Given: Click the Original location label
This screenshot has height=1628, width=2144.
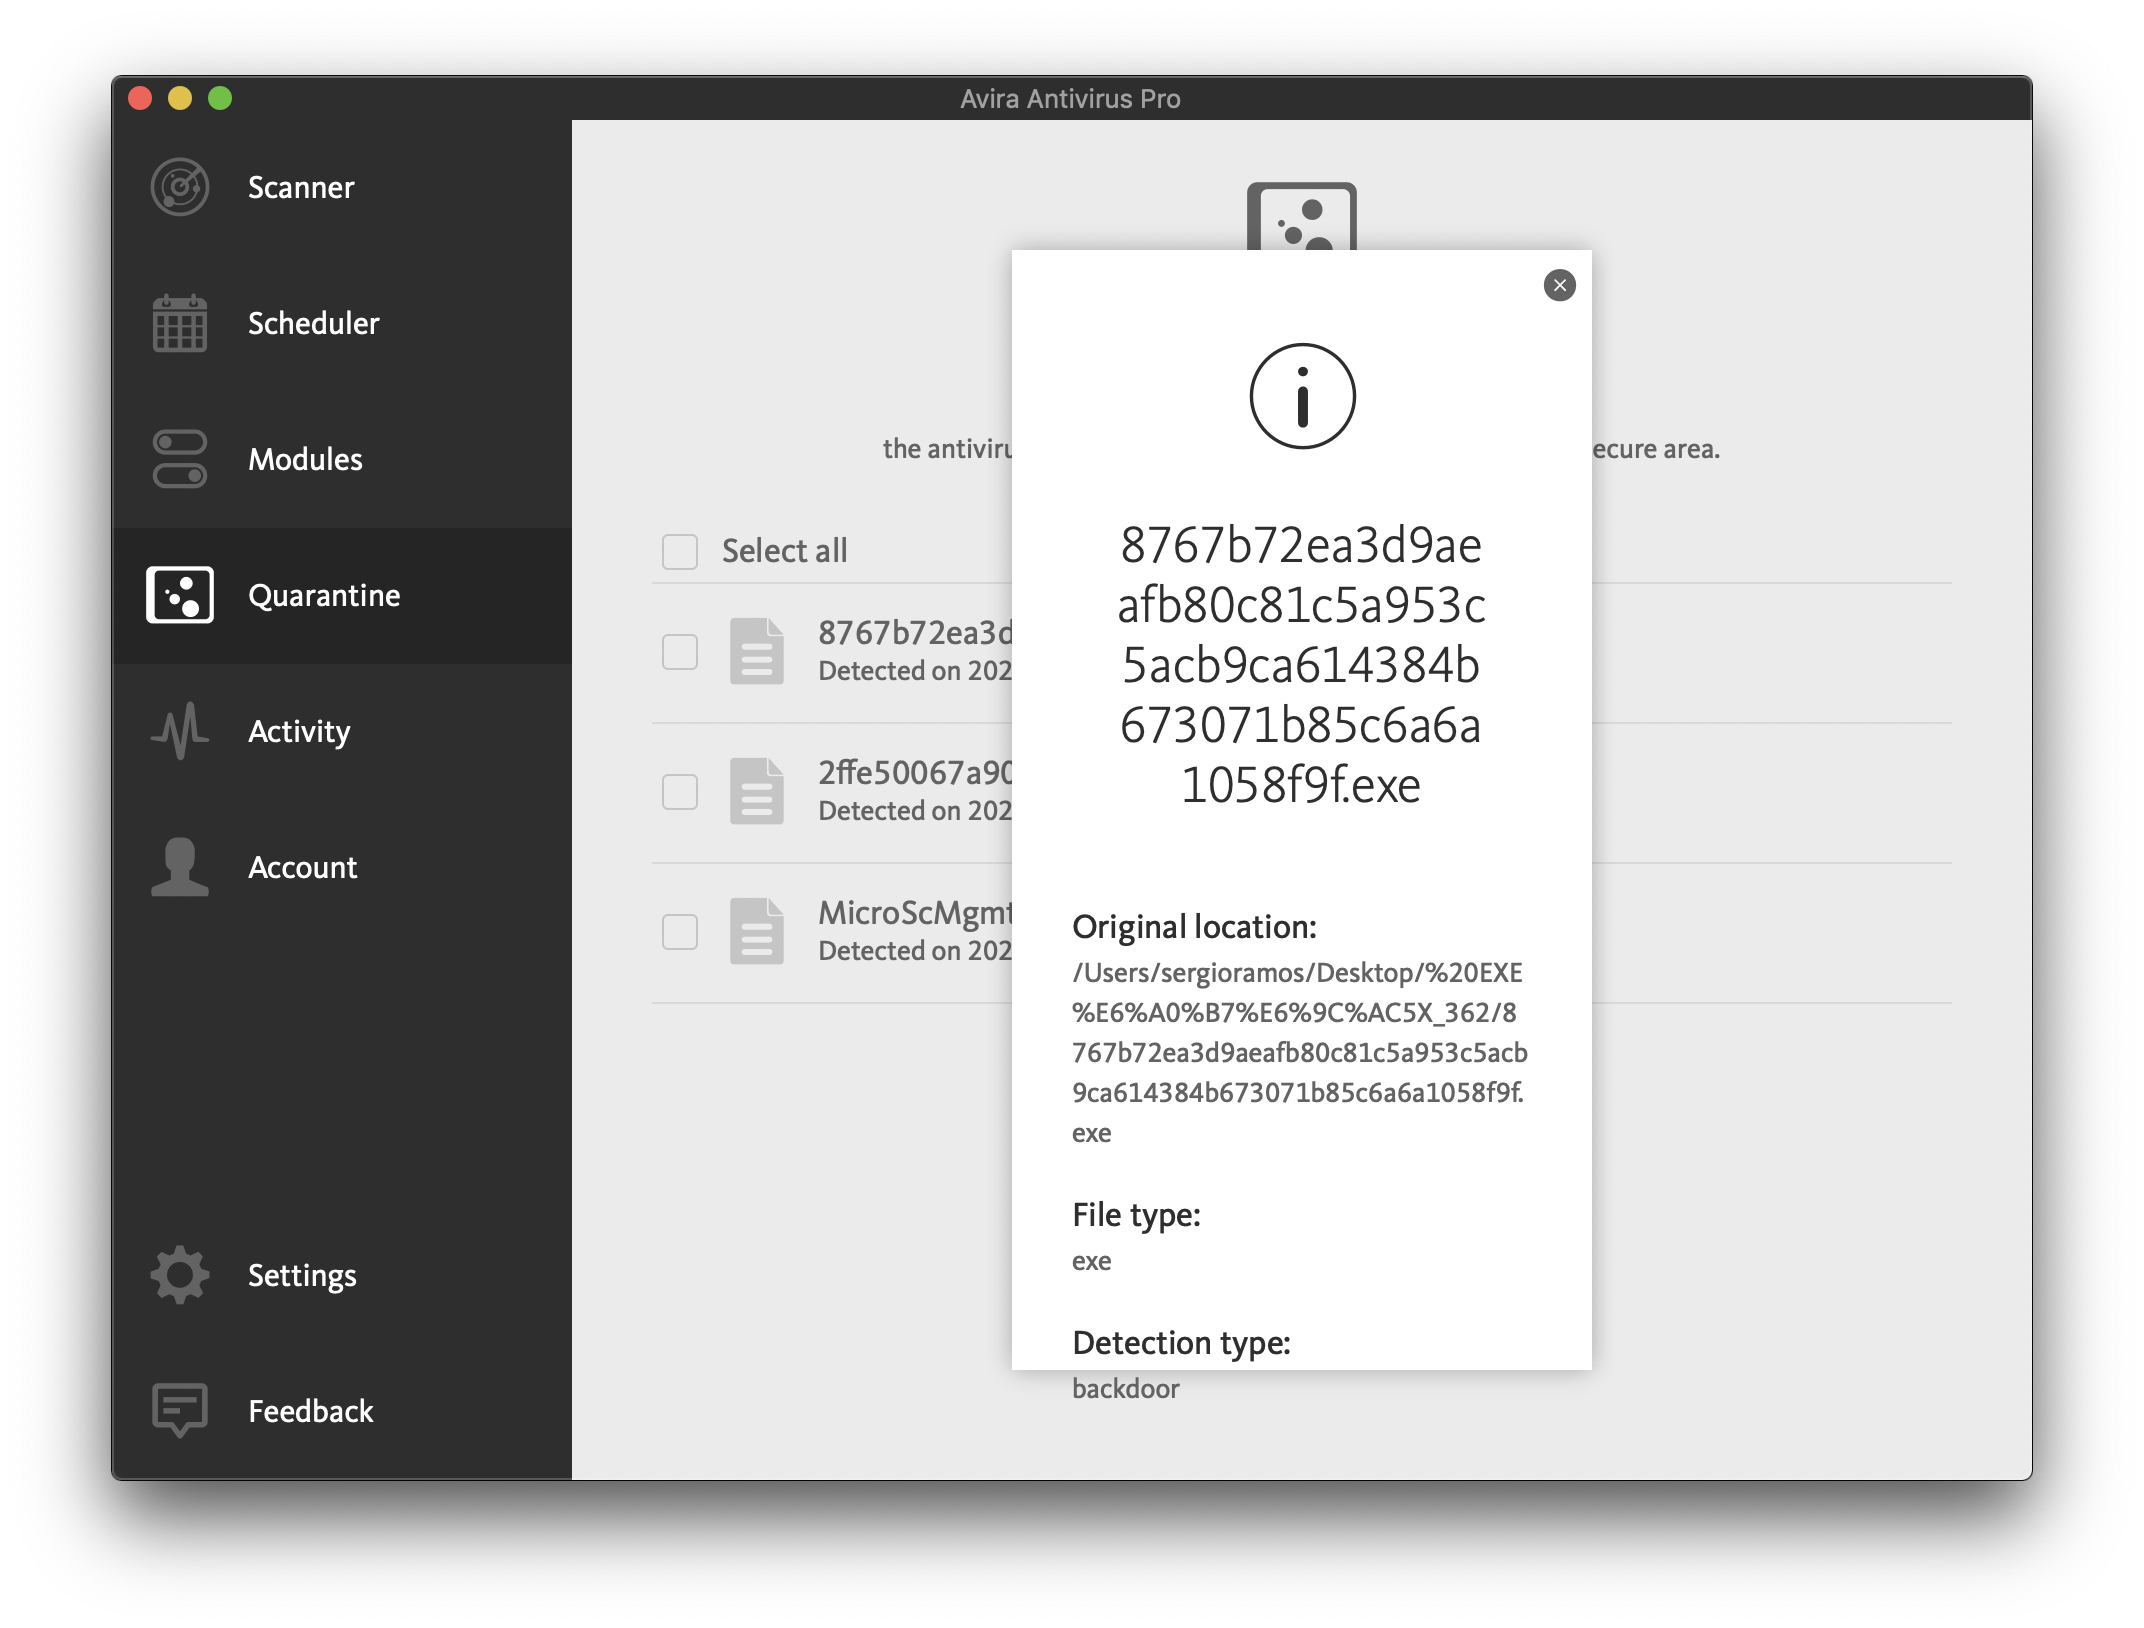Looking at the screenshot, I should click(1194, 927).
